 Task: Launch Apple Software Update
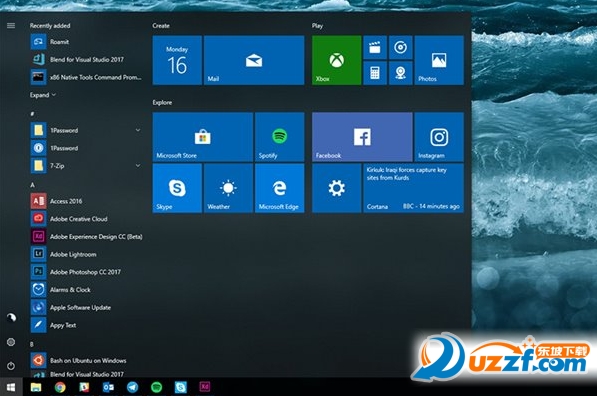coord(87,307)
